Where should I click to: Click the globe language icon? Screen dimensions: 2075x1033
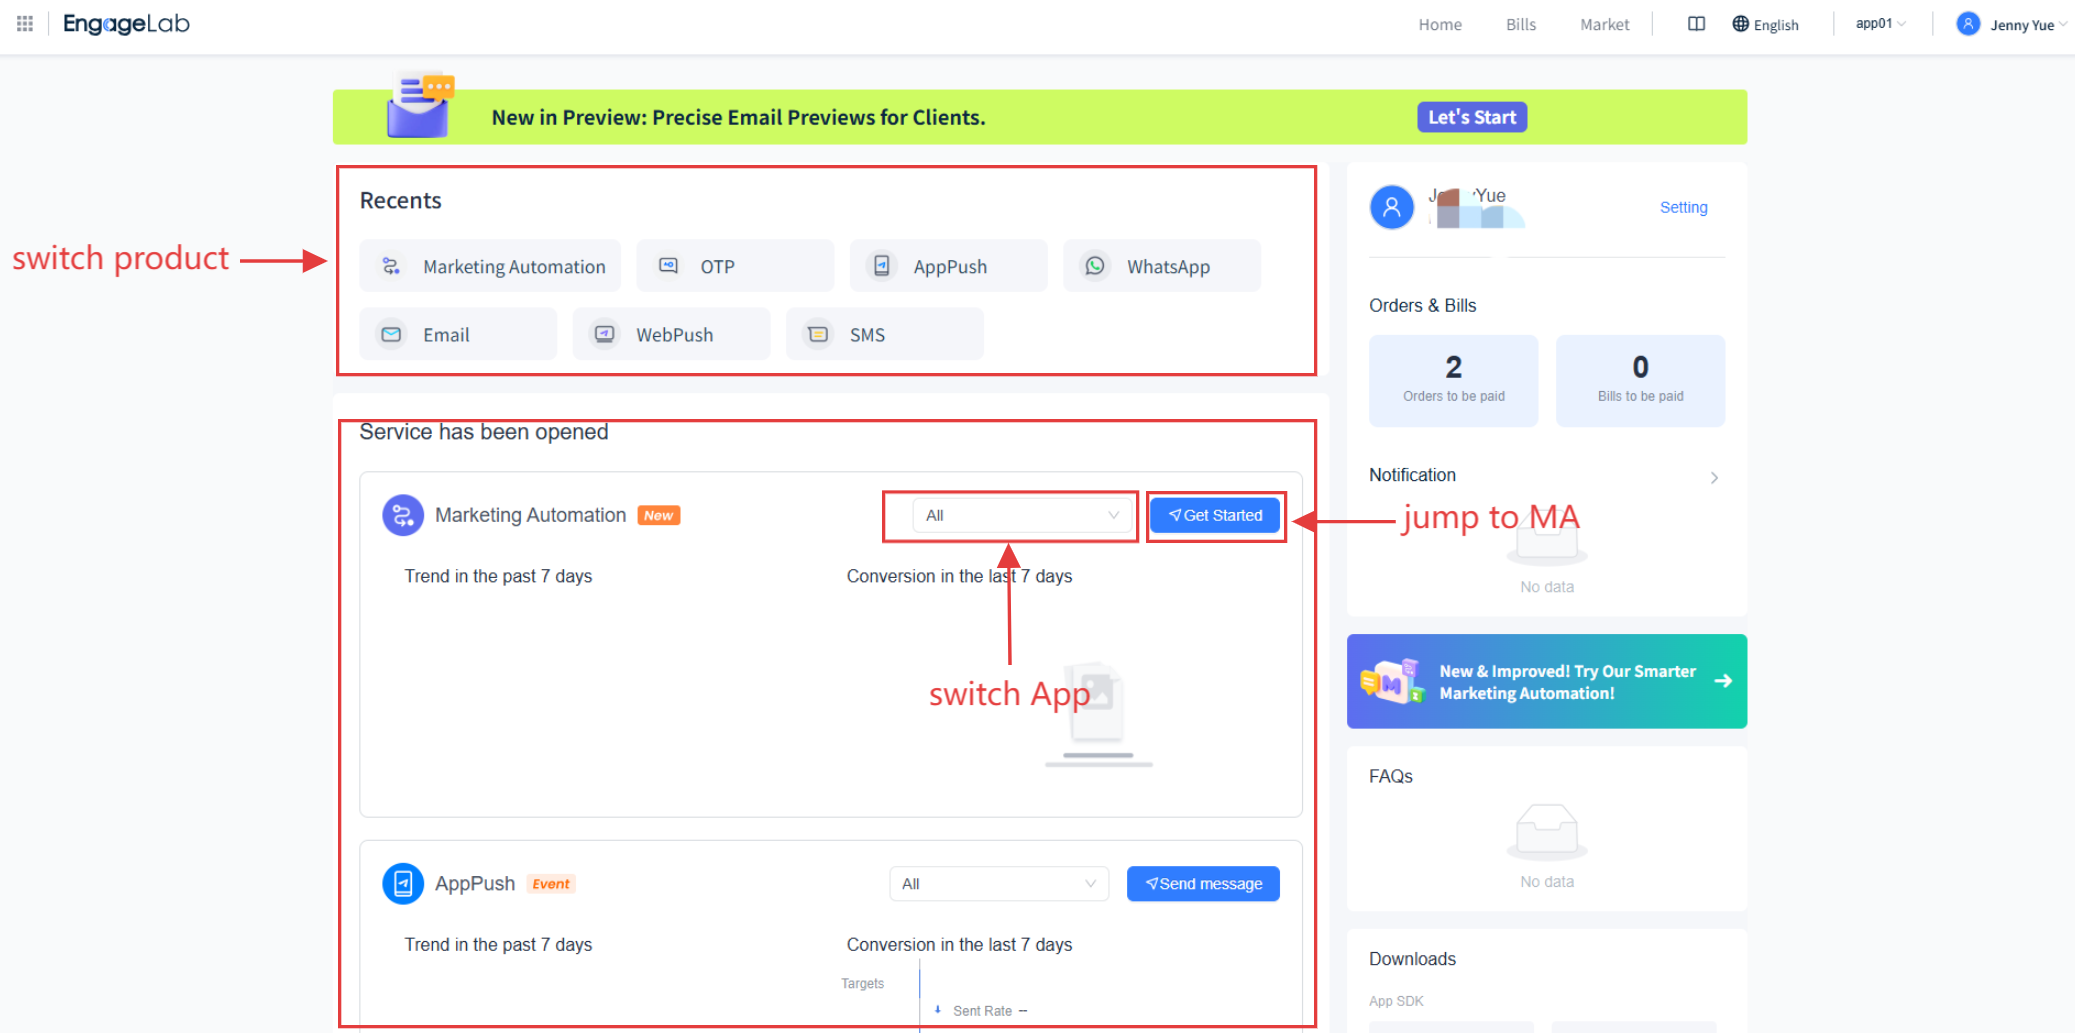point(1741,24)
